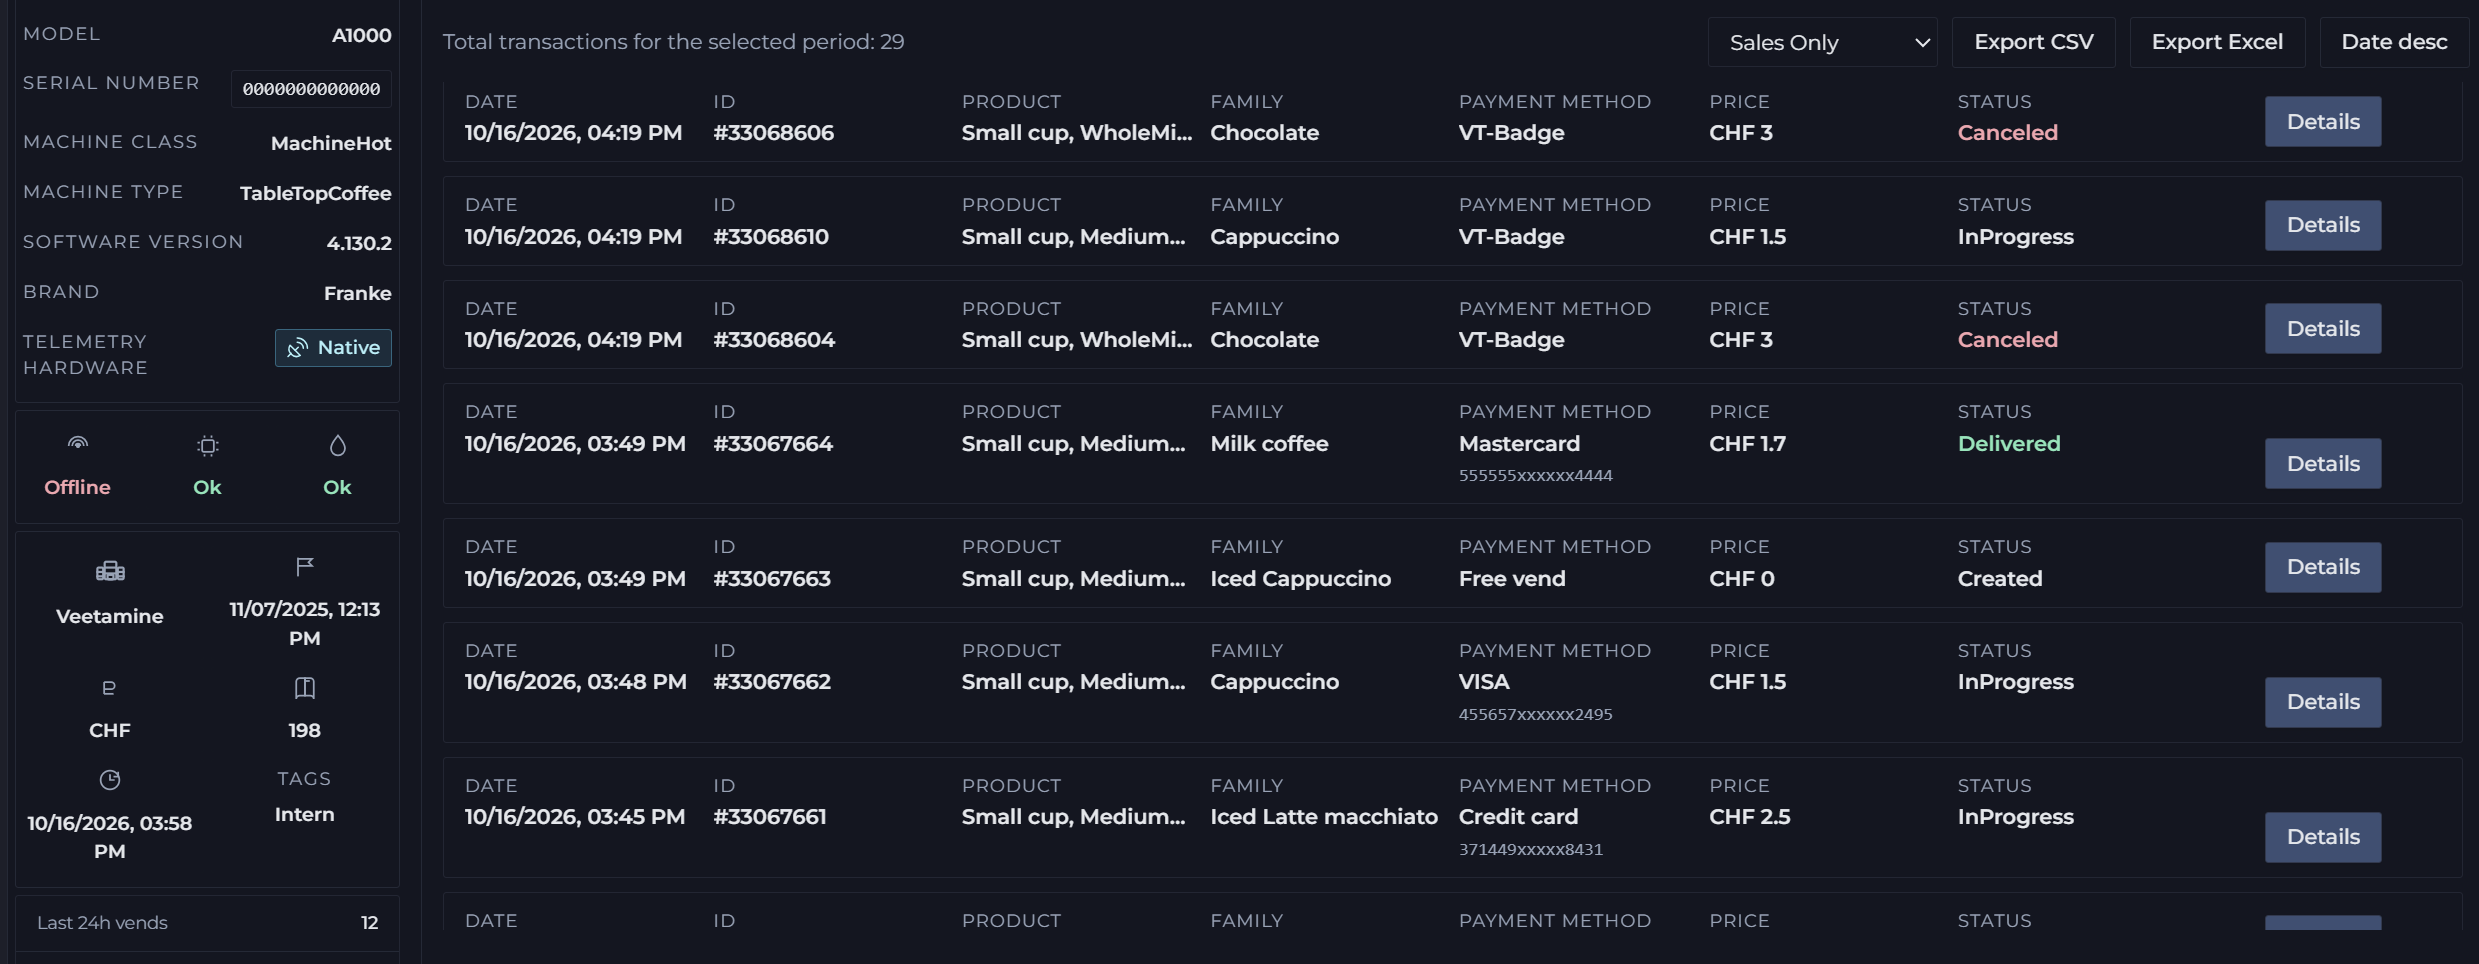Click the Veetamine company name
Screen dimensions: 2479x964
110,616
